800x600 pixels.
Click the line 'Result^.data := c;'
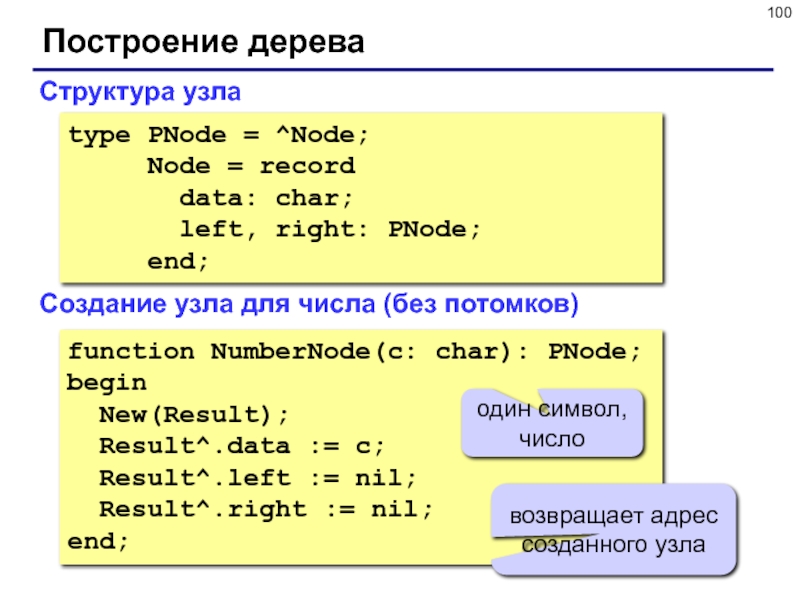(241, 446)
